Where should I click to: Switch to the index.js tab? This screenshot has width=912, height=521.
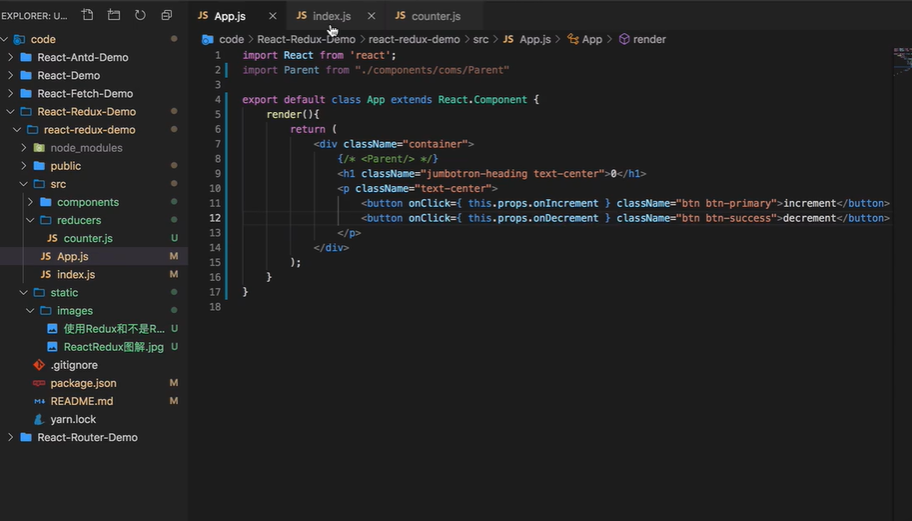click(332, 16)
